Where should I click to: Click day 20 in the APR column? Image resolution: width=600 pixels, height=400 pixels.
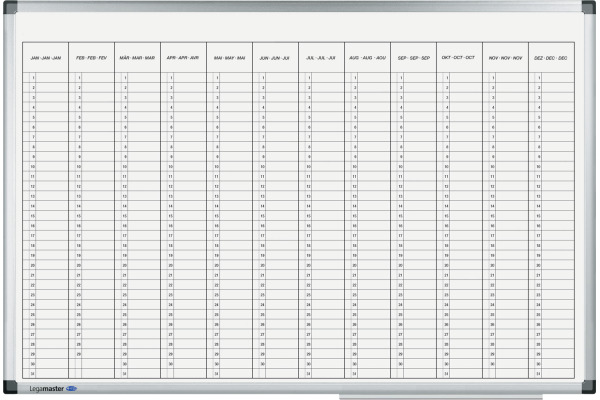pos(170,265)
